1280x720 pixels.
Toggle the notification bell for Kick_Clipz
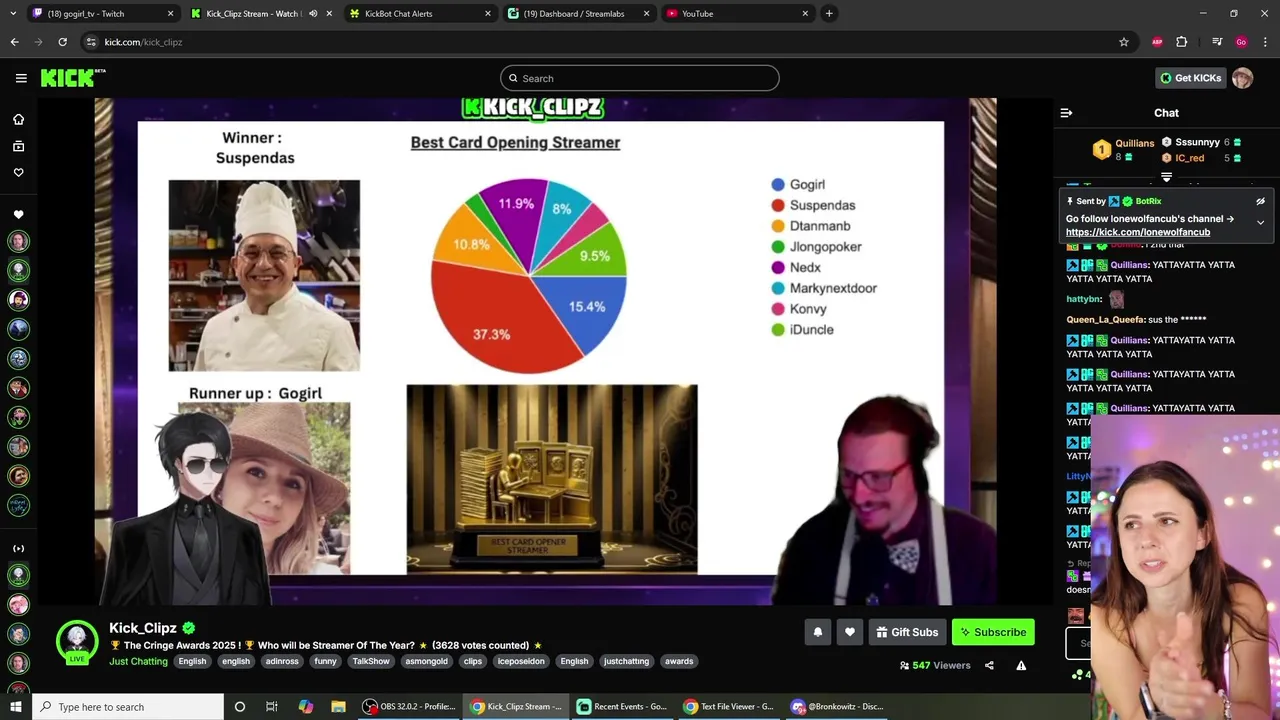[x=818, y=632]
